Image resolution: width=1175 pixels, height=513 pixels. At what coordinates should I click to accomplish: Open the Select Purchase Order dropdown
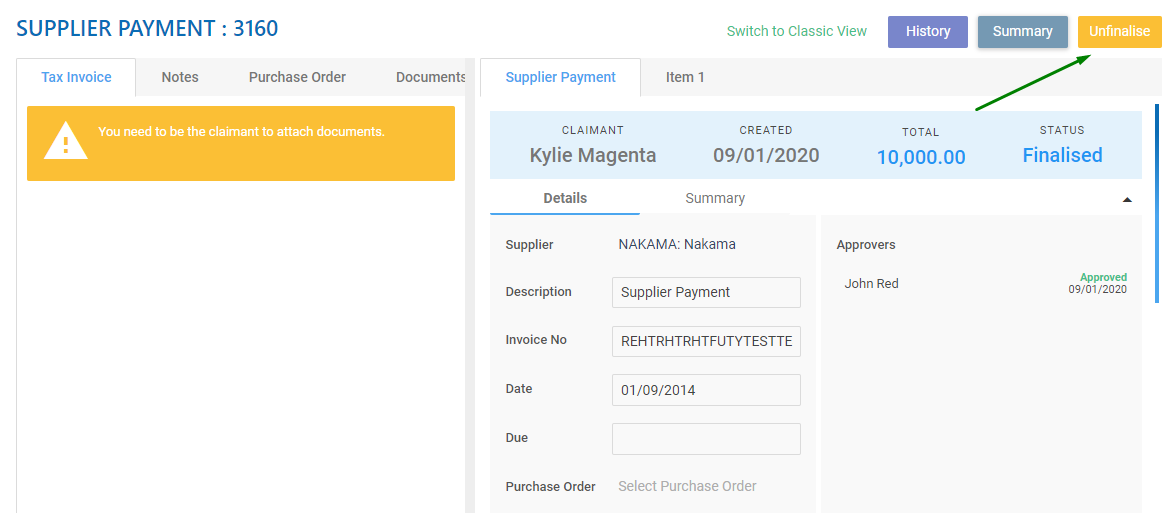click(x=687, y=486)
